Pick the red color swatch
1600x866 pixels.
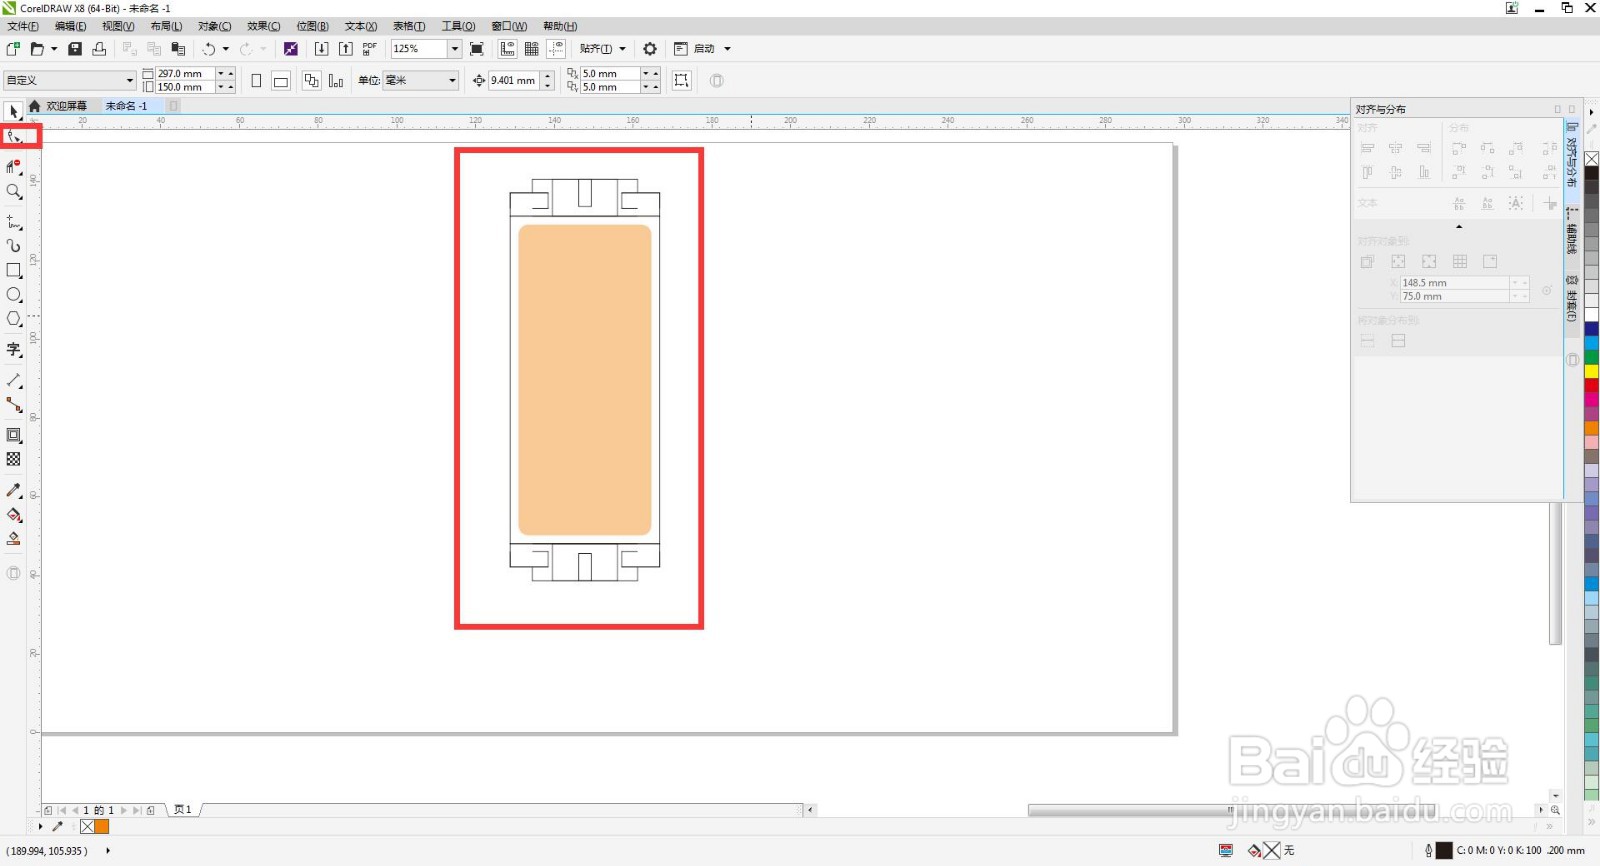pos(1591,385)
